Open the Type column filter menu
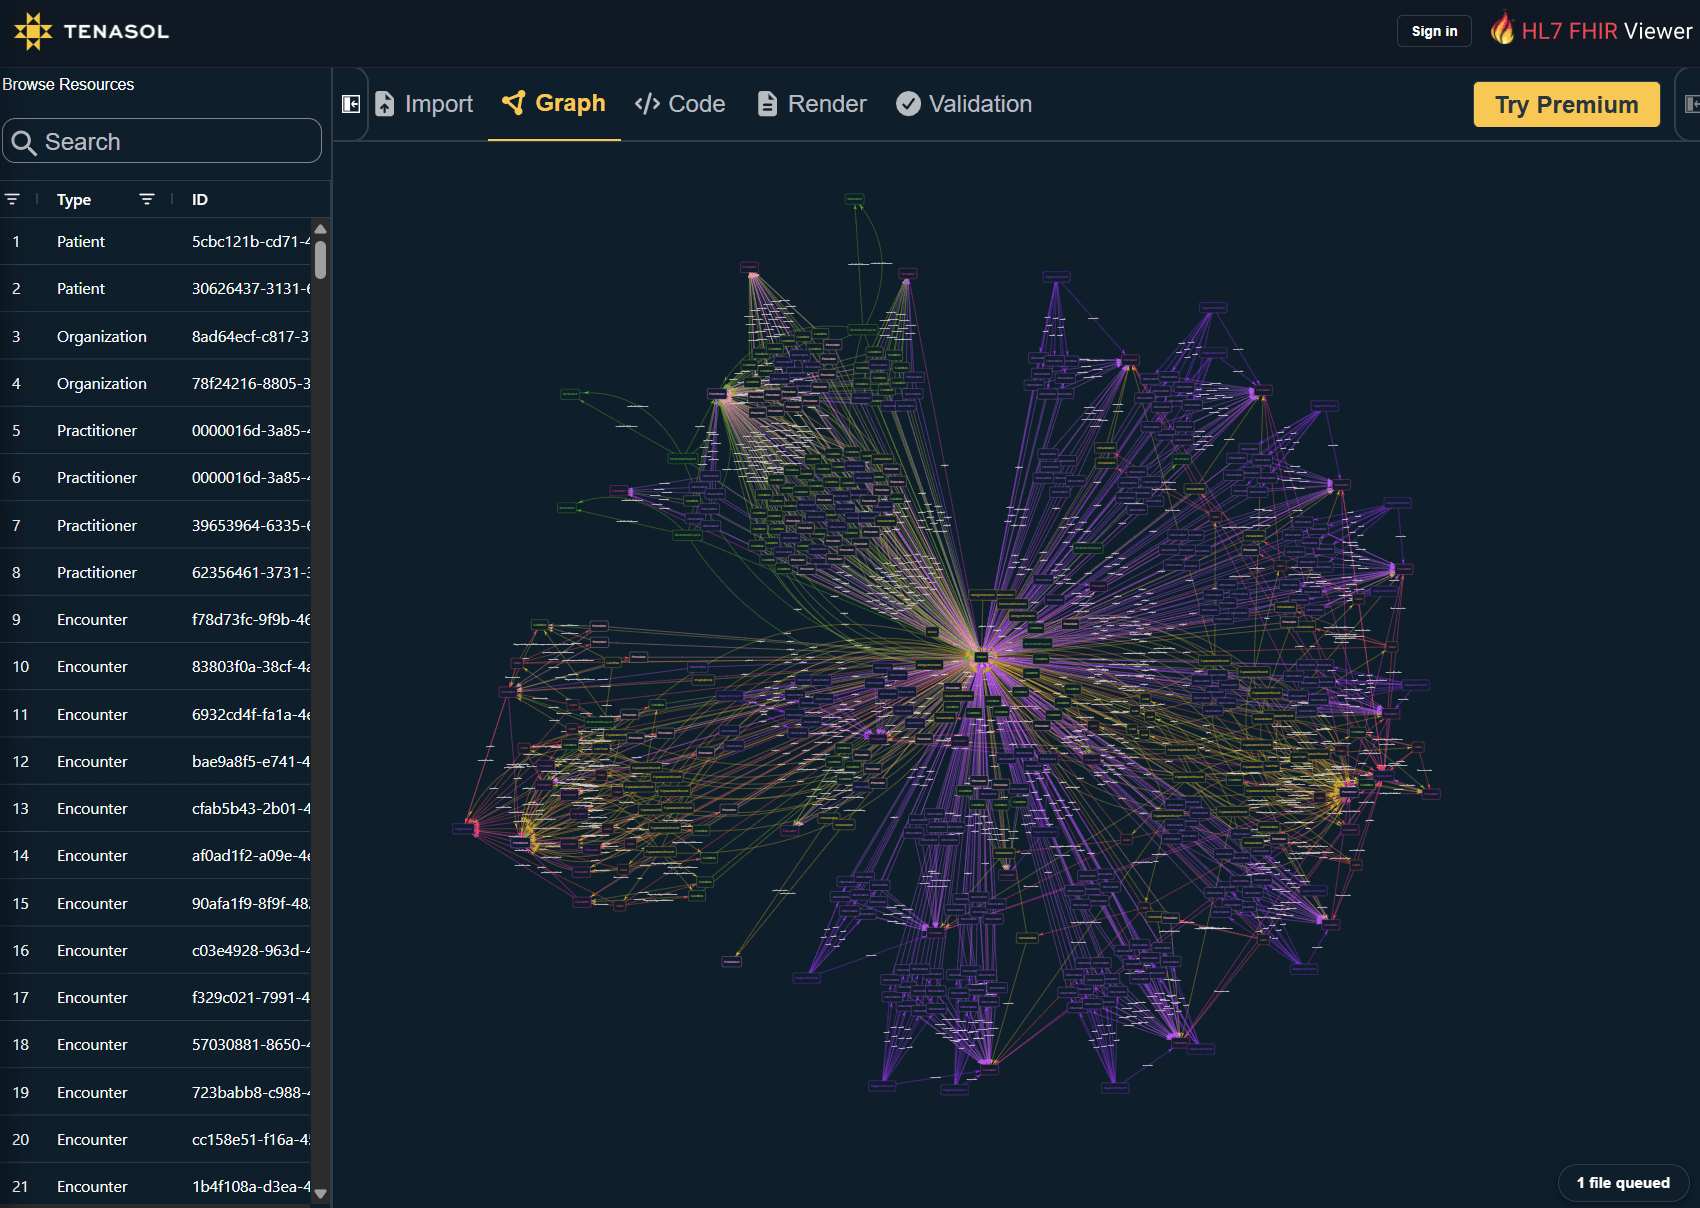The width and height of the screenshot is (1700, 1208). pyautogui.click(x=147, y=199)
